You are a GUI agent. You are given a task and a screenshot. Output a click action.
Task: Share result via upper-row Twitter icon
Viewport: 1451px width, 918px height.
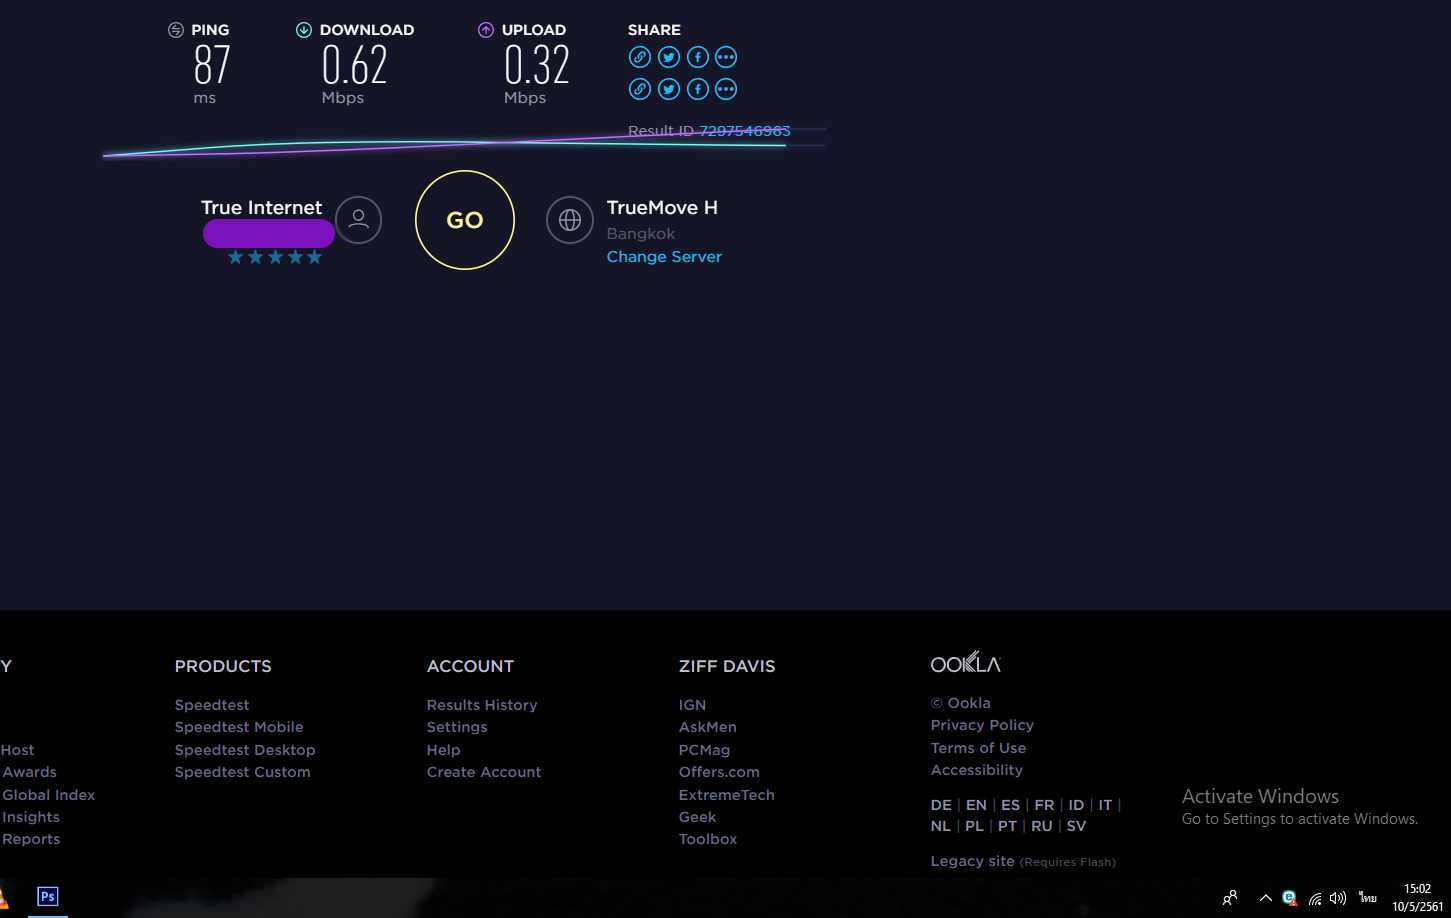pyautogui.click(x=669, y=57)
